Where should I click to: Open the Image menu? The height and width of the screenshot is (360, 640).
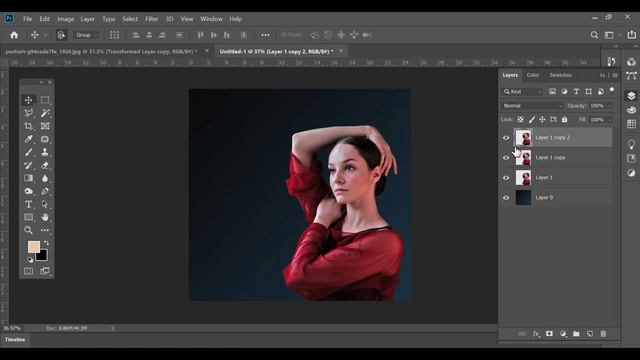(65, 19)
